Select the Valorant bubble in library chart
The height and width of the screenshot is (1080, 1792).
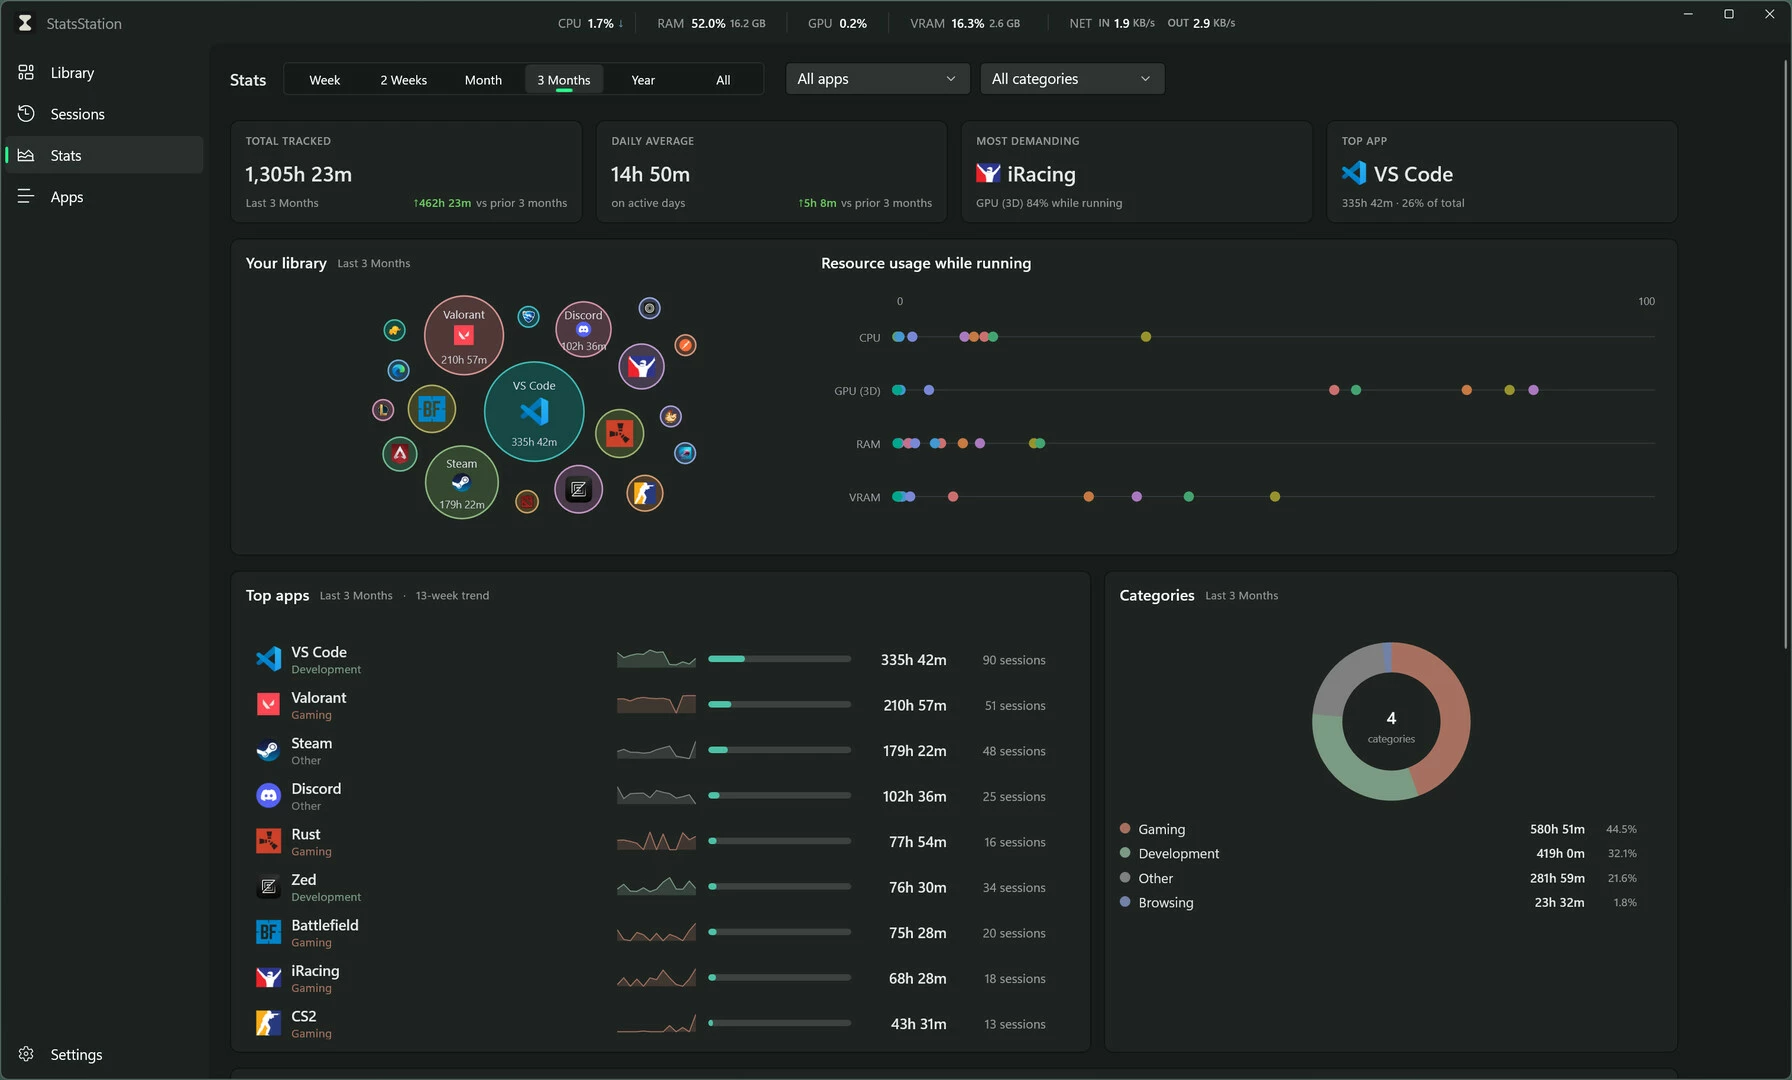464,335
